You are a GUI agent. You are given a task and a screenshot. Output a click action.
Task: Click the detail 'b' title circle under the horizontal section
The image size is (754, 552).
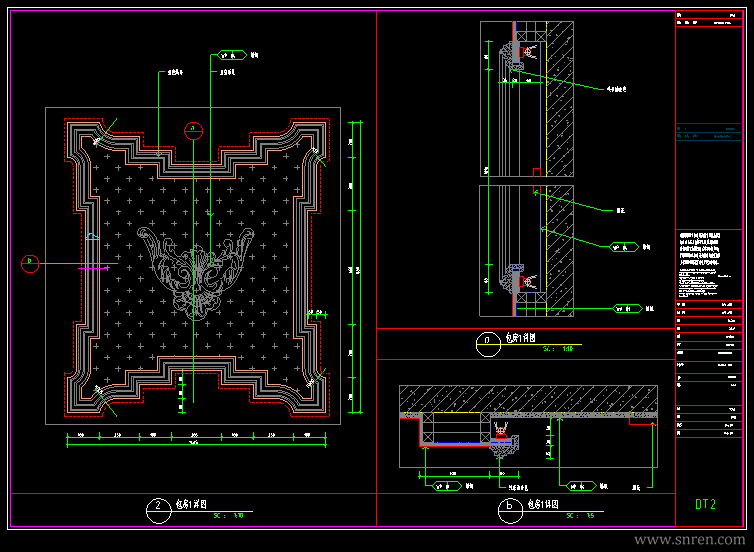point(510,510)
